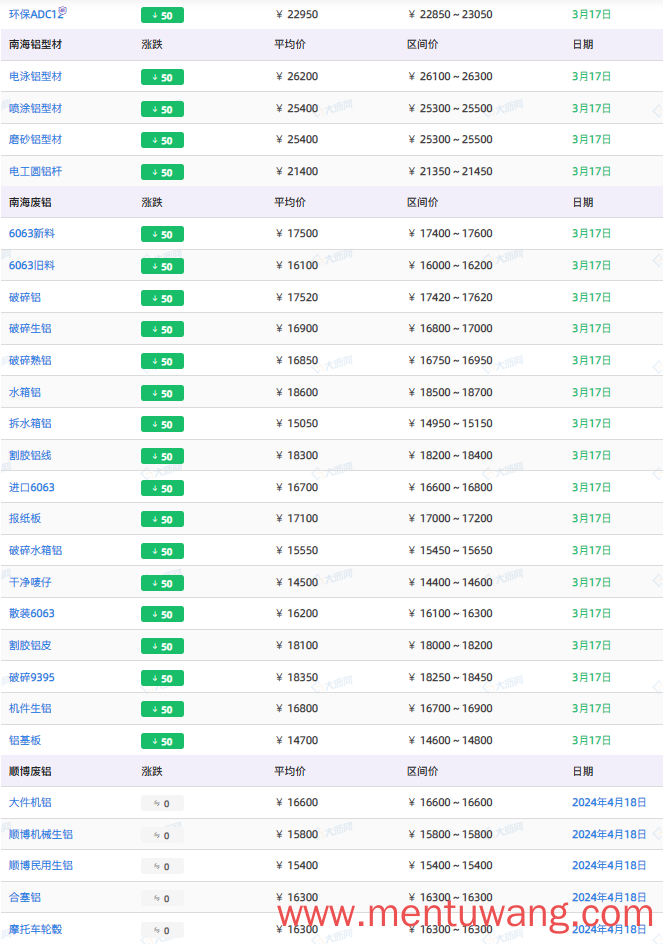Open the 干净唛仔 link
This screenshot has width=663, height=944.
[30, 583]
